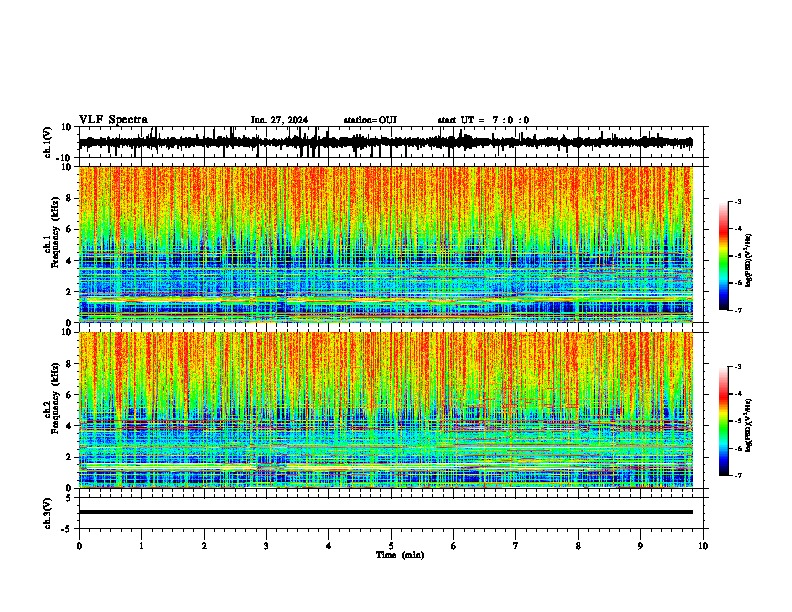The width and height of the screenshot is (792, 612).
Task: Click the "start UT = 7 : 0 : 0" text
Action: (x=483, y=120)
